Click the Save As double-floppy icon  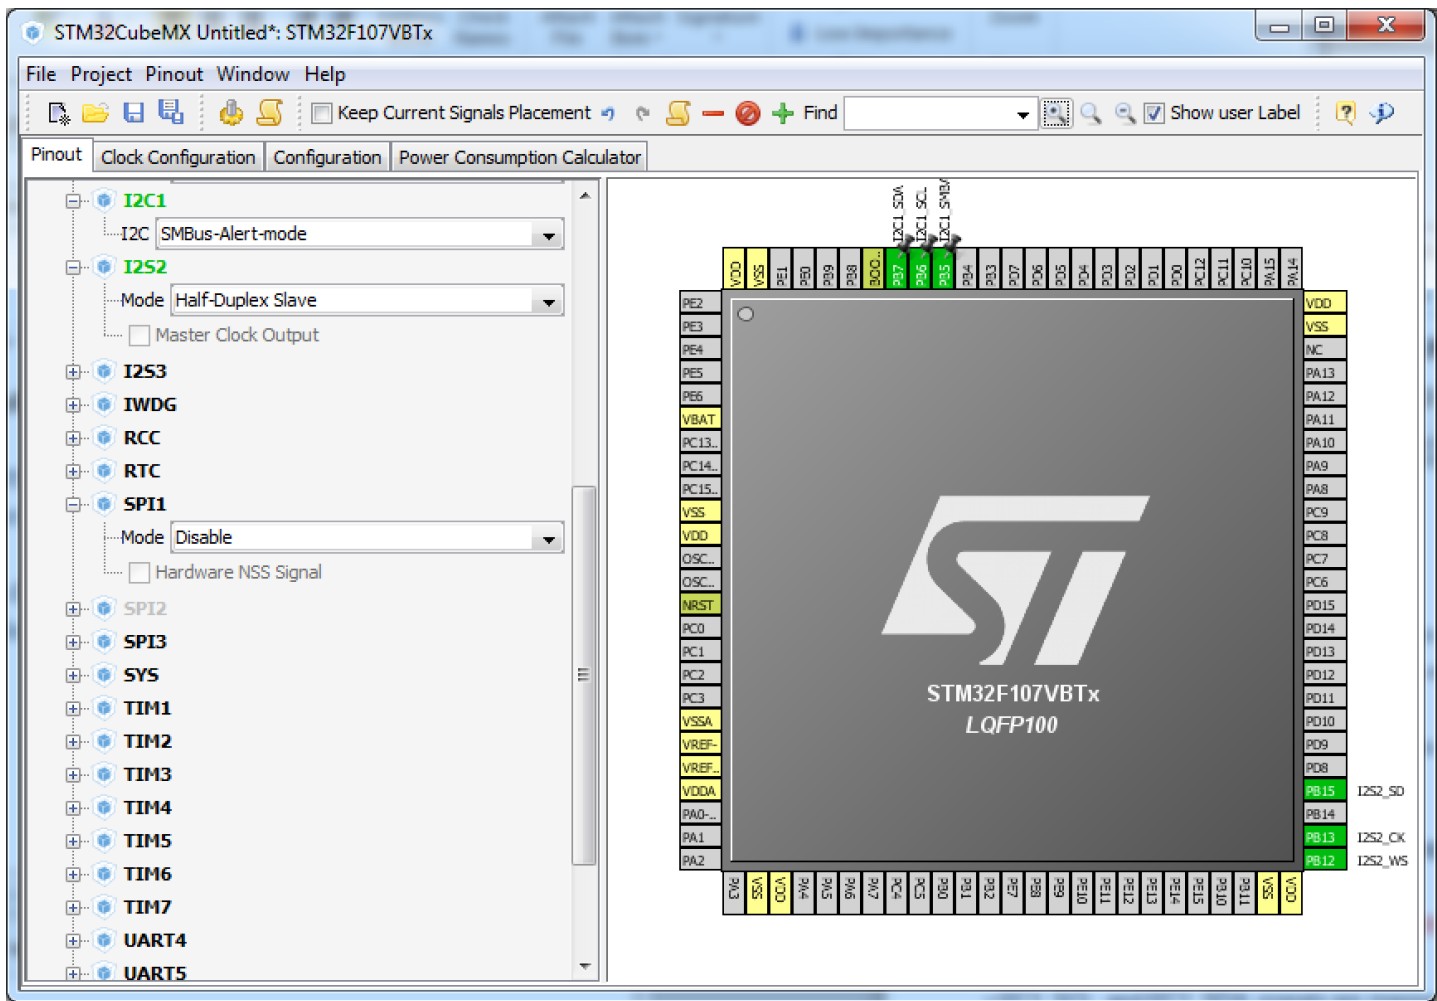pyautogui.click(x=171, y=113)
